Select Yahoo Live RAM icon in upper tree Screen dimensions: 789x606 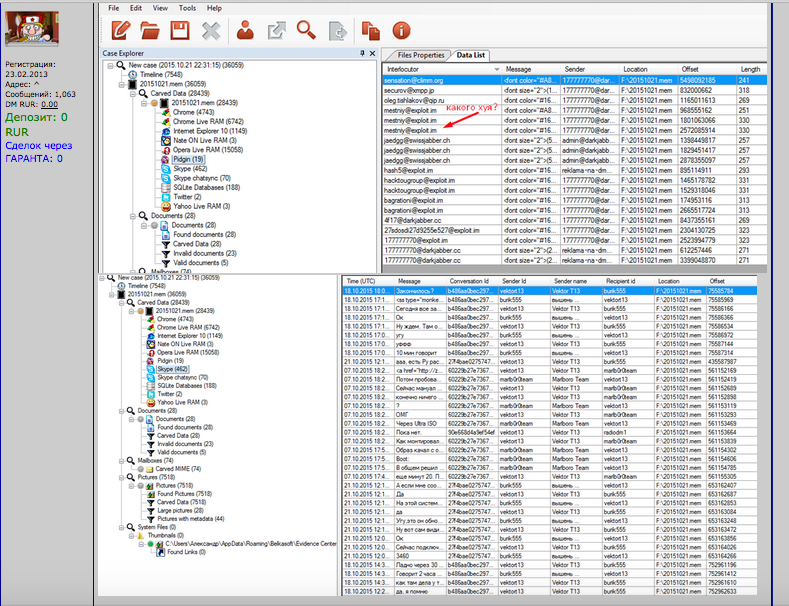(166, 207)
